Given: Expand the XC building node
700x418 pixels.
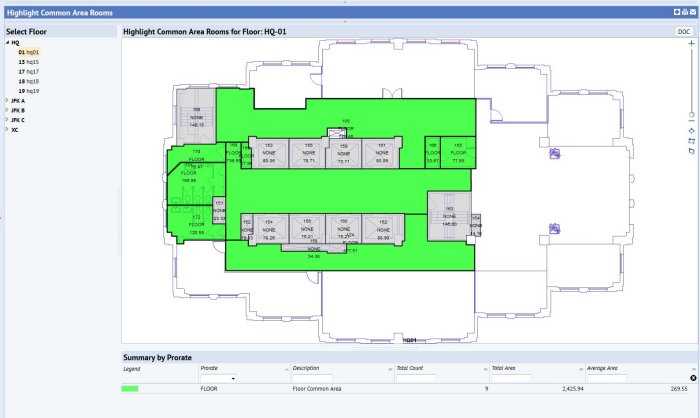Looking at the screenshot, I should pyautogui.click(x=7, y=129).
